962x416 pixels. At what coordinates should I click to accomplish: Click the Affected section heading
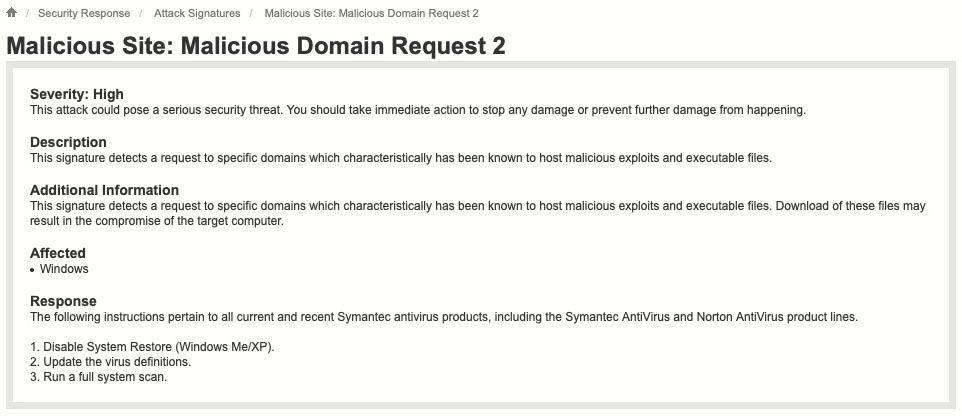coord(58,253)
